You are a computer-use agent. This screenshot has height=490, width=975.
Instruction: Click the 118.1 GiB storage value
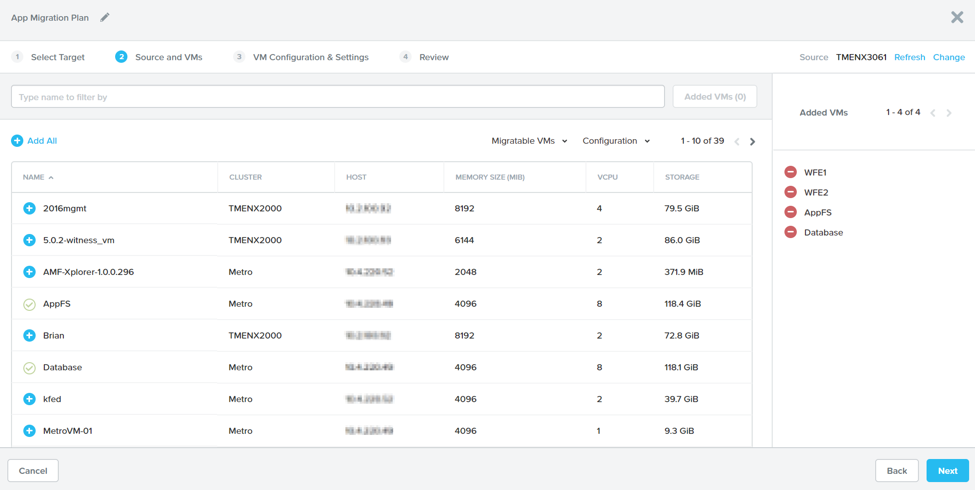[x=682, y=368]
